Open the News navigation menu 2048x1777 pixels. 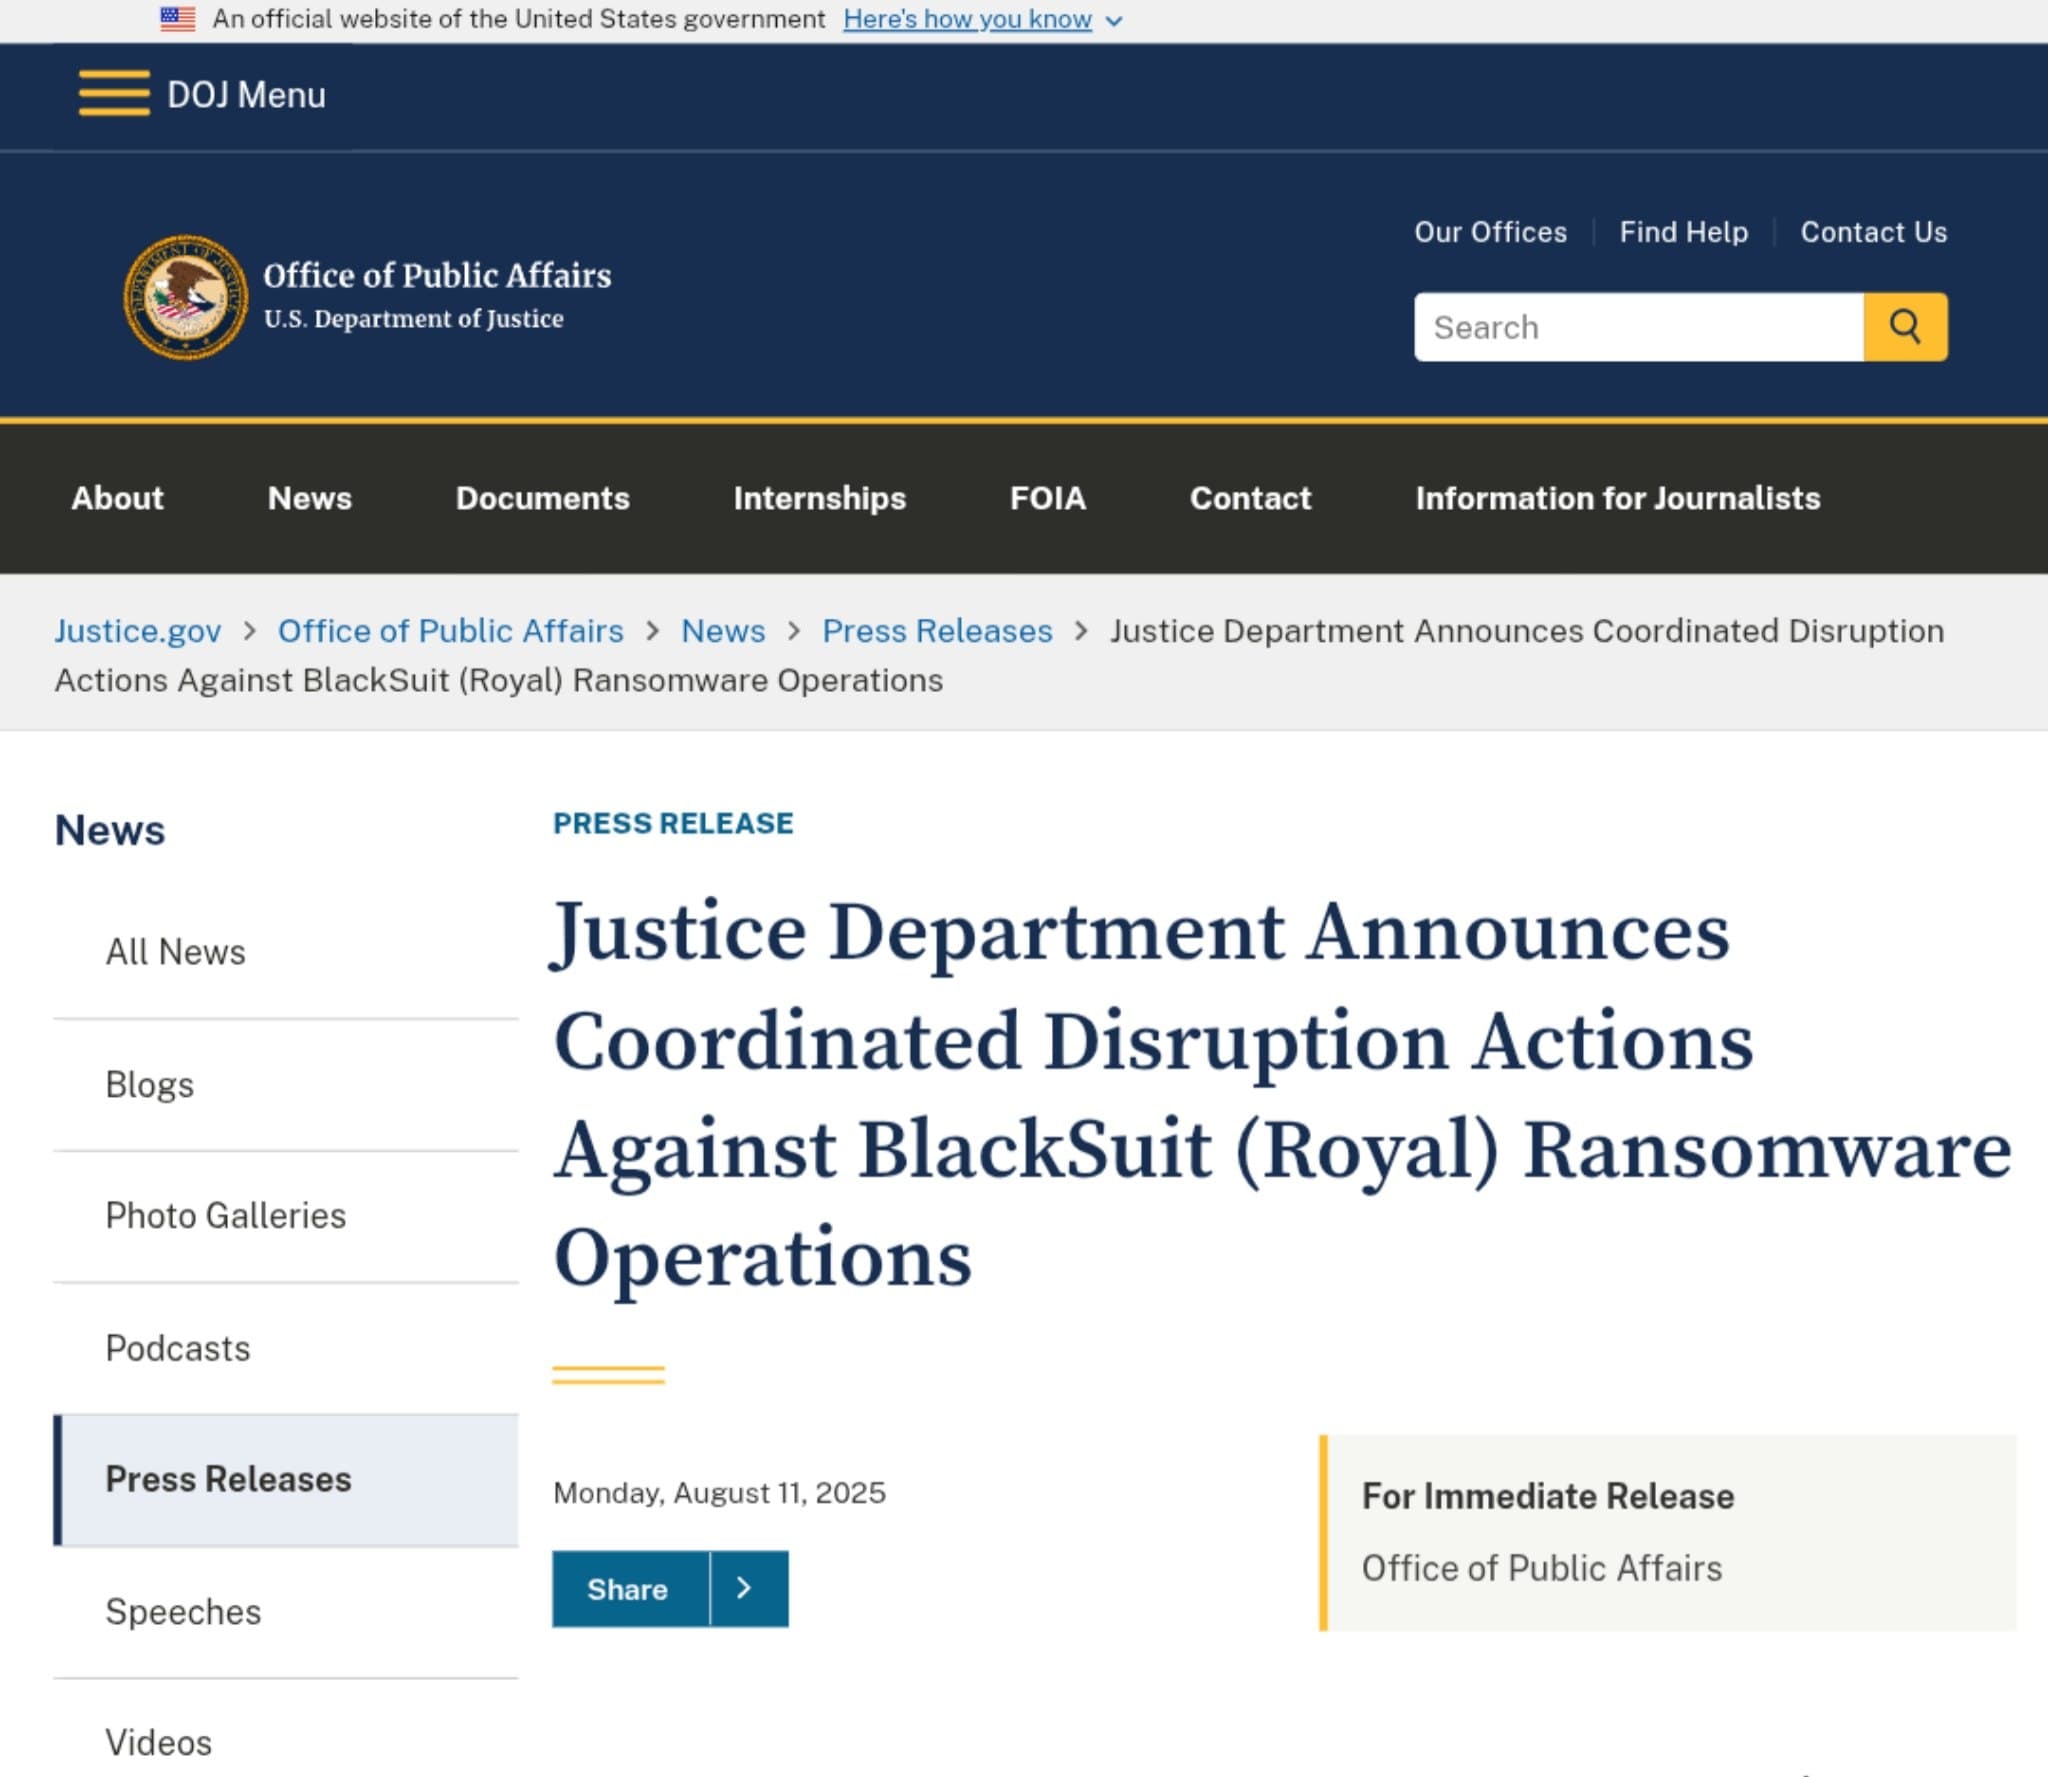tap(309, 498)
